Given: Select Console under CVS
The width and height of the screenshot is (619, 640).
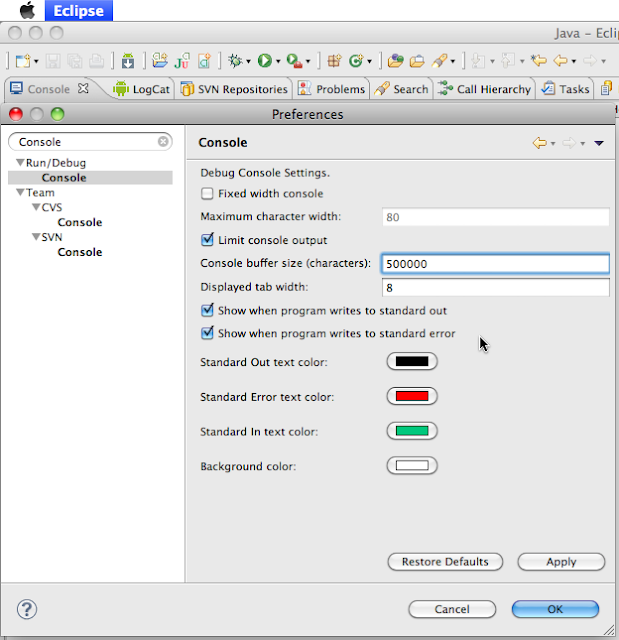Looking at the screenshot, I should pos(80,222).
